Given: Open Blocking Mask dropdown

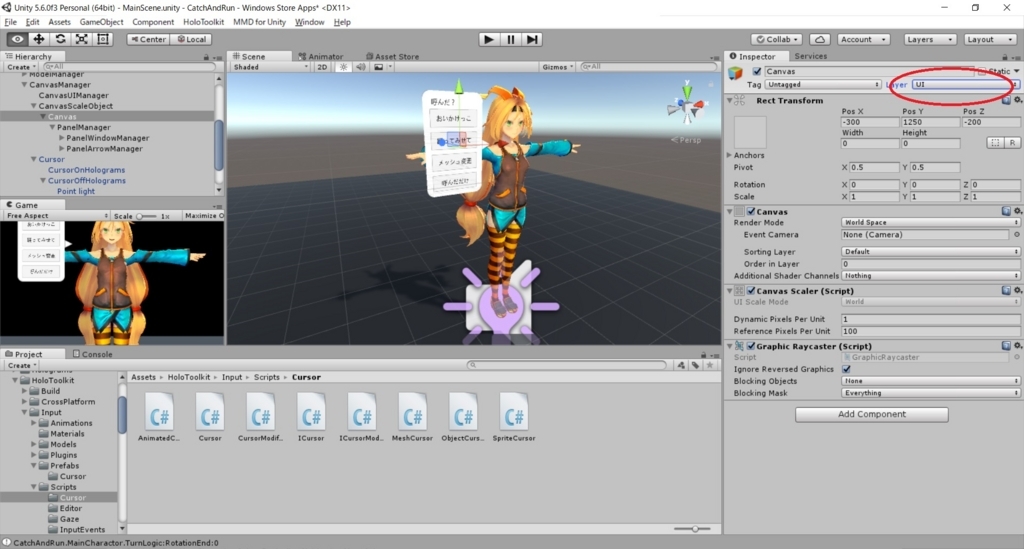Looking at the screenshot, I should pyautogui.click(x=930, y=393).
